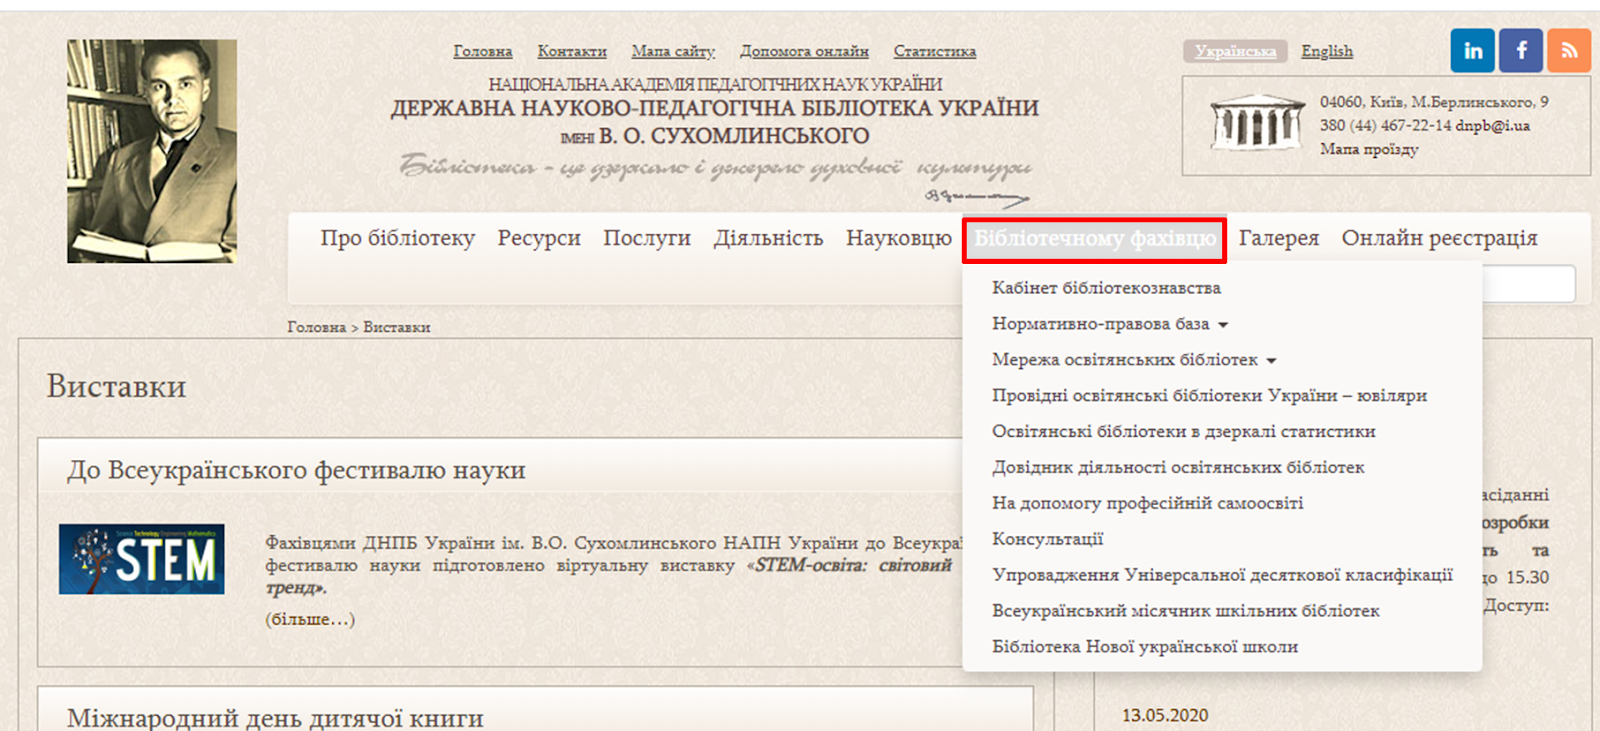Click the Sukhomlynsky portrait photo
1600x731 pixels.
152,151
